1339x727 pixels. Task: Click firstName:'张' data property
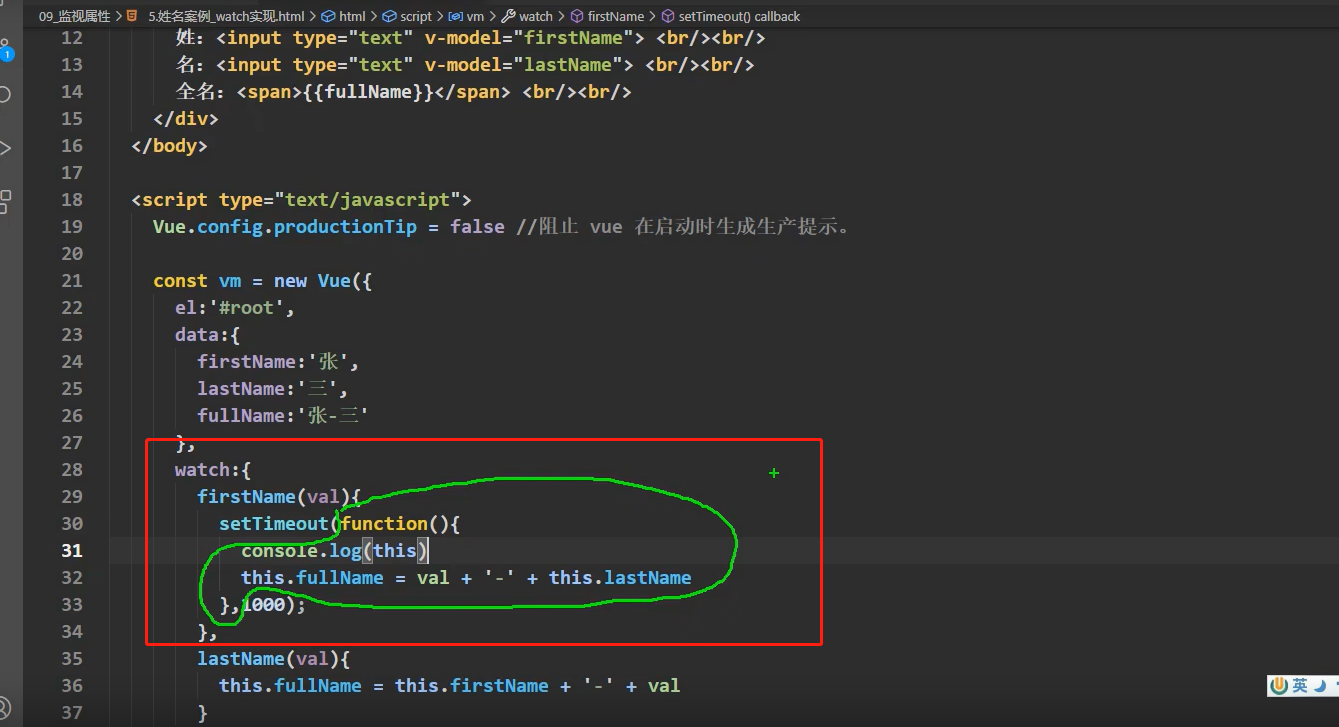[278, 362]
